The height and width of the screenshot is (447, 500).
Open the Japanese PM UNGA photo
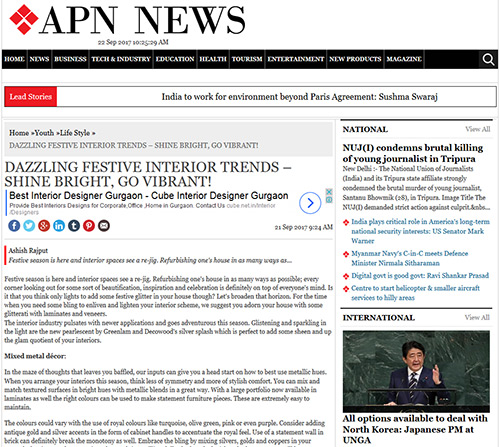(x=416, y=372)
